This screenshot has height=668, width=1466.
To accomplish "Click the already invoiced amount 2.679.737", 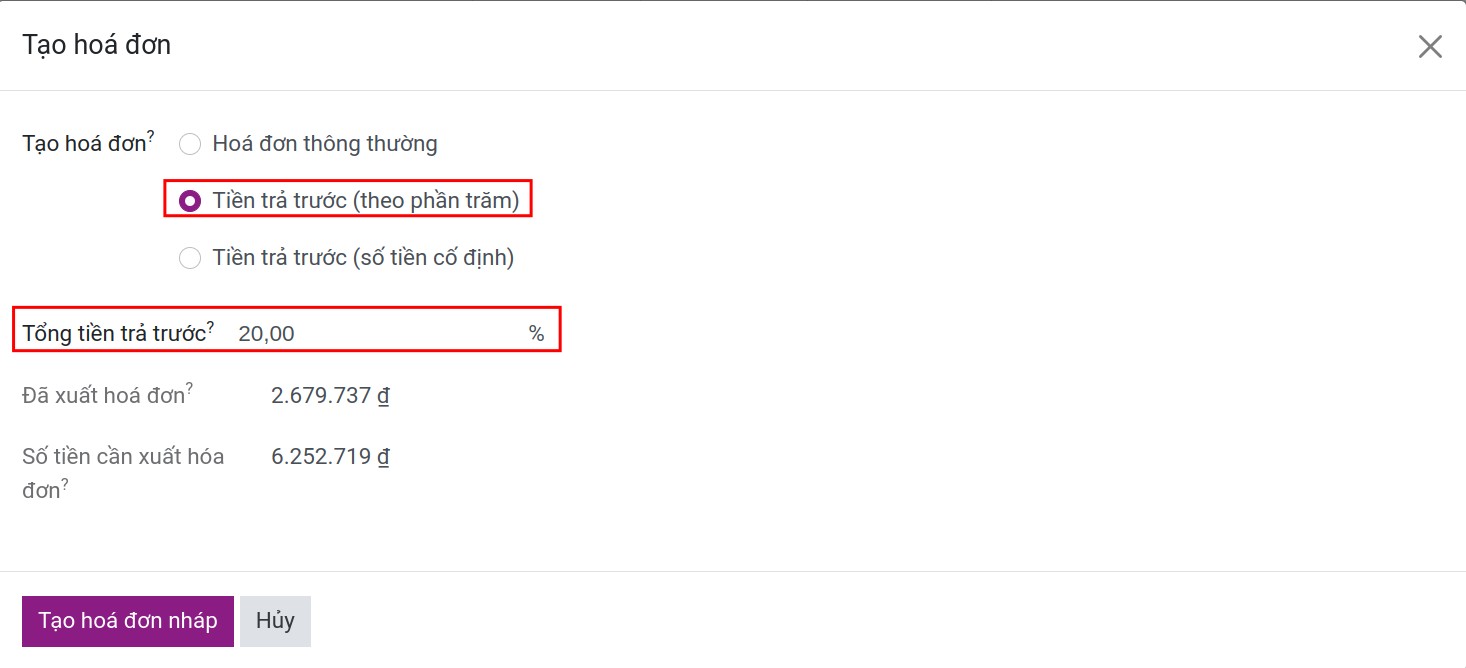I will click(x=321, y=396).
